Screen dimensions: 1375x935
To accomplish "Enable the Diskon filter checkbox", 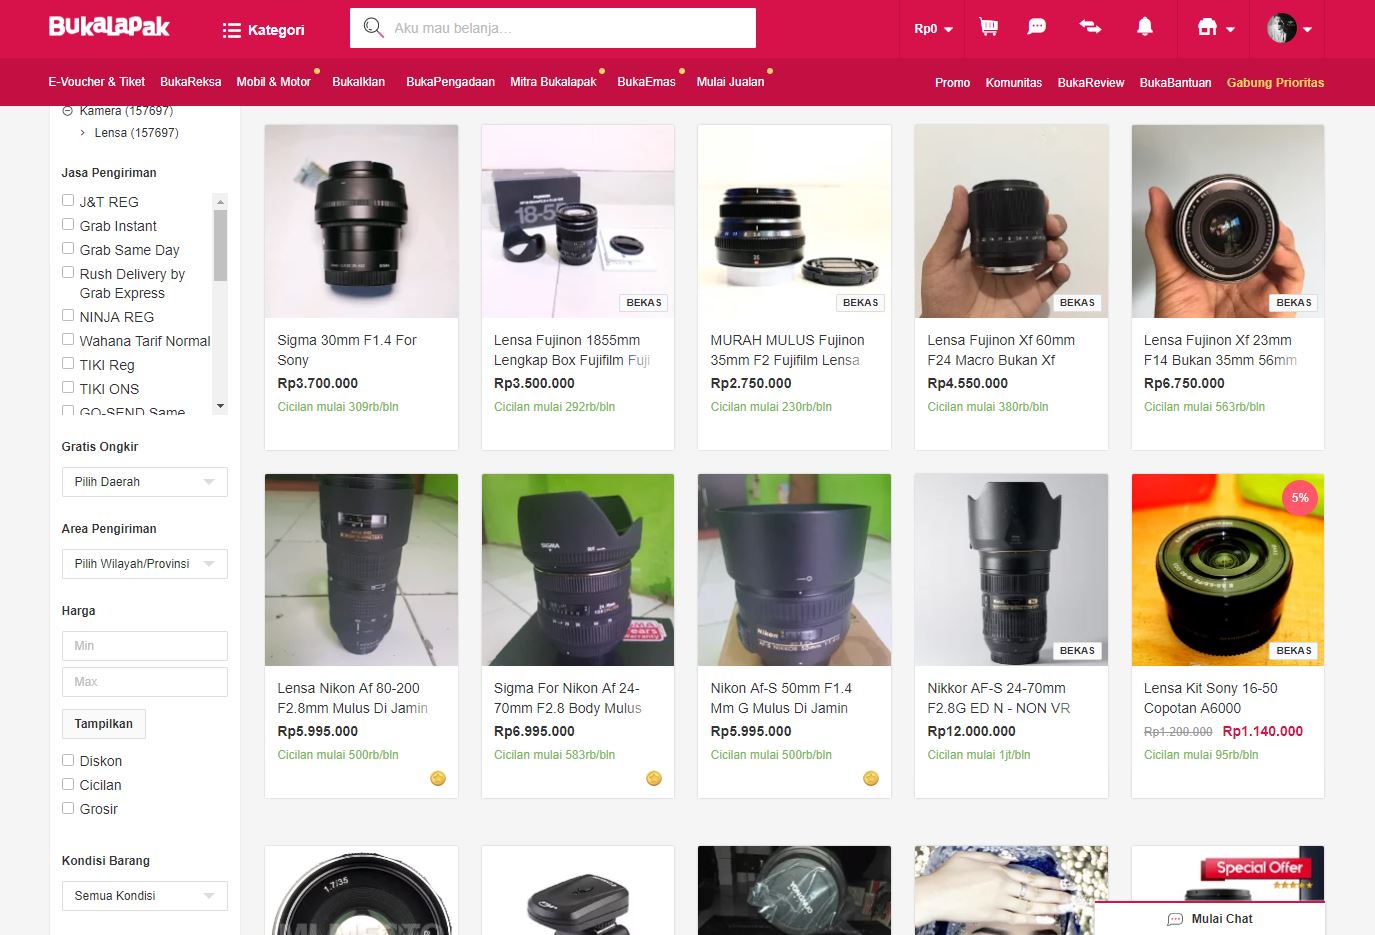I will [x=68, y=760].
